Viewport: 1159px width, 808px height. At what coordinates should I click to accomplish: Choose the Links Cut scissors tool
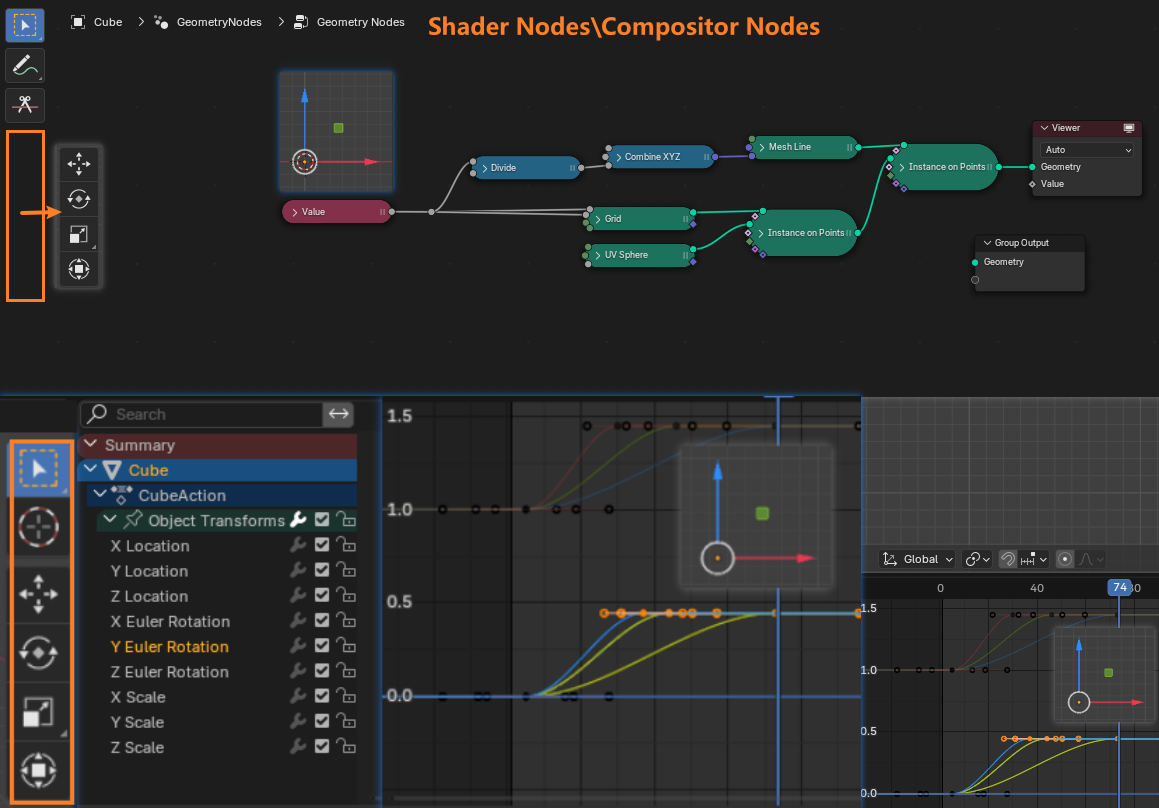tap(25, 104)
